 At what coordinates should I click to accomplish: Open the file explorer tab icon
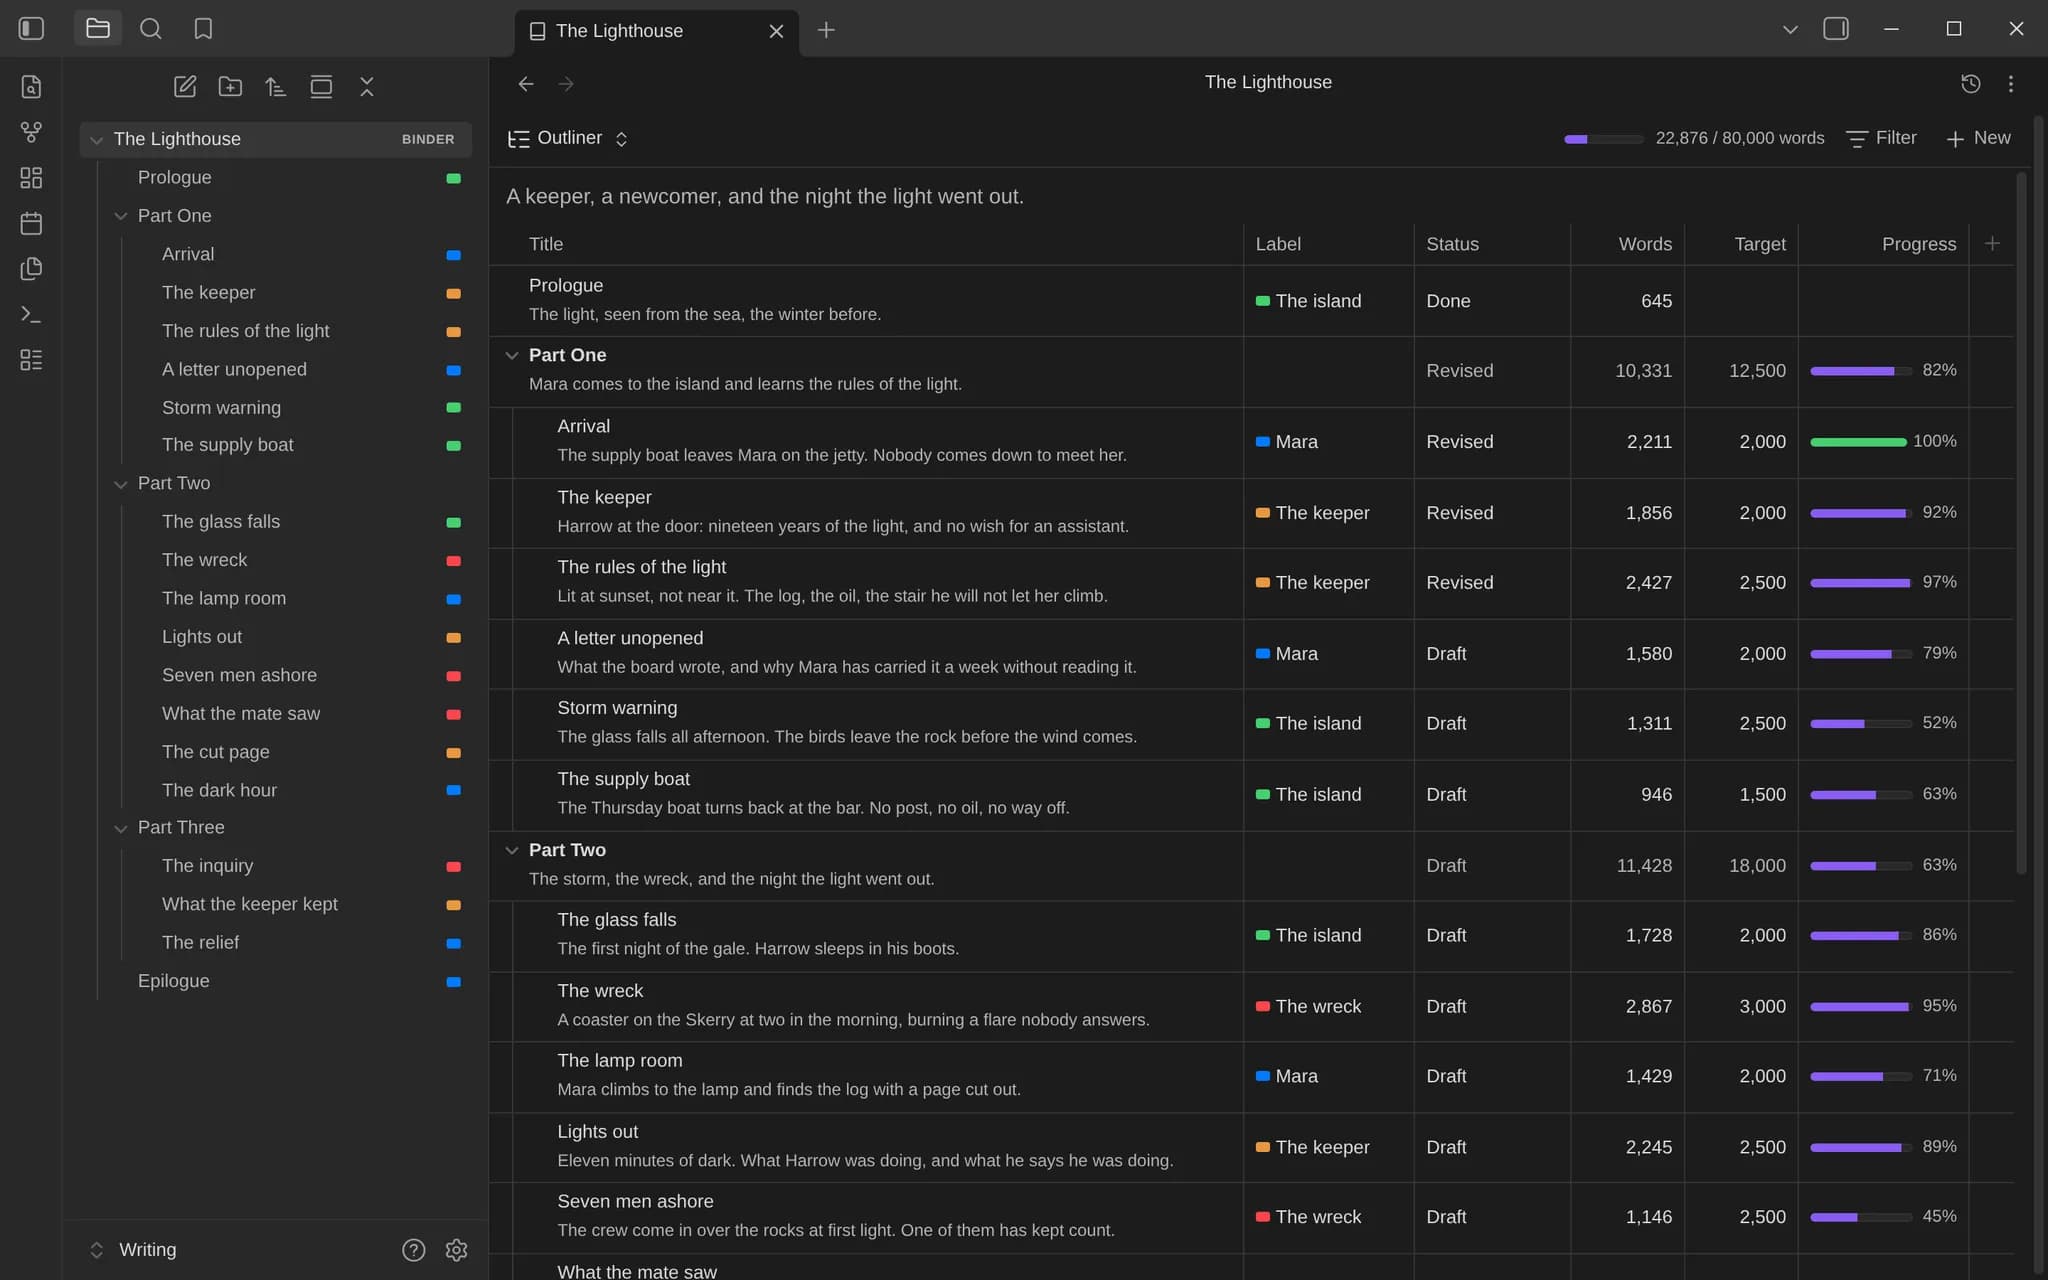(98, 29)
